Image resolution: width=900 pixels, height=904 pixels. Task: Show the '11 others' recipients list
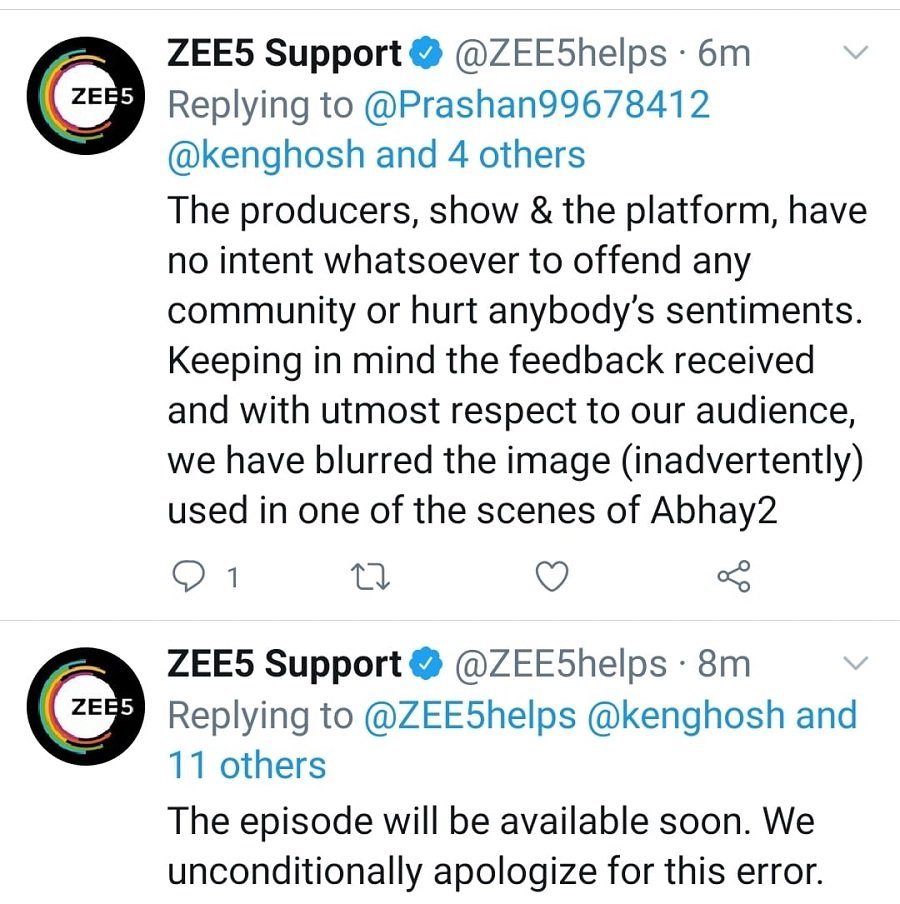pos(247,766)
